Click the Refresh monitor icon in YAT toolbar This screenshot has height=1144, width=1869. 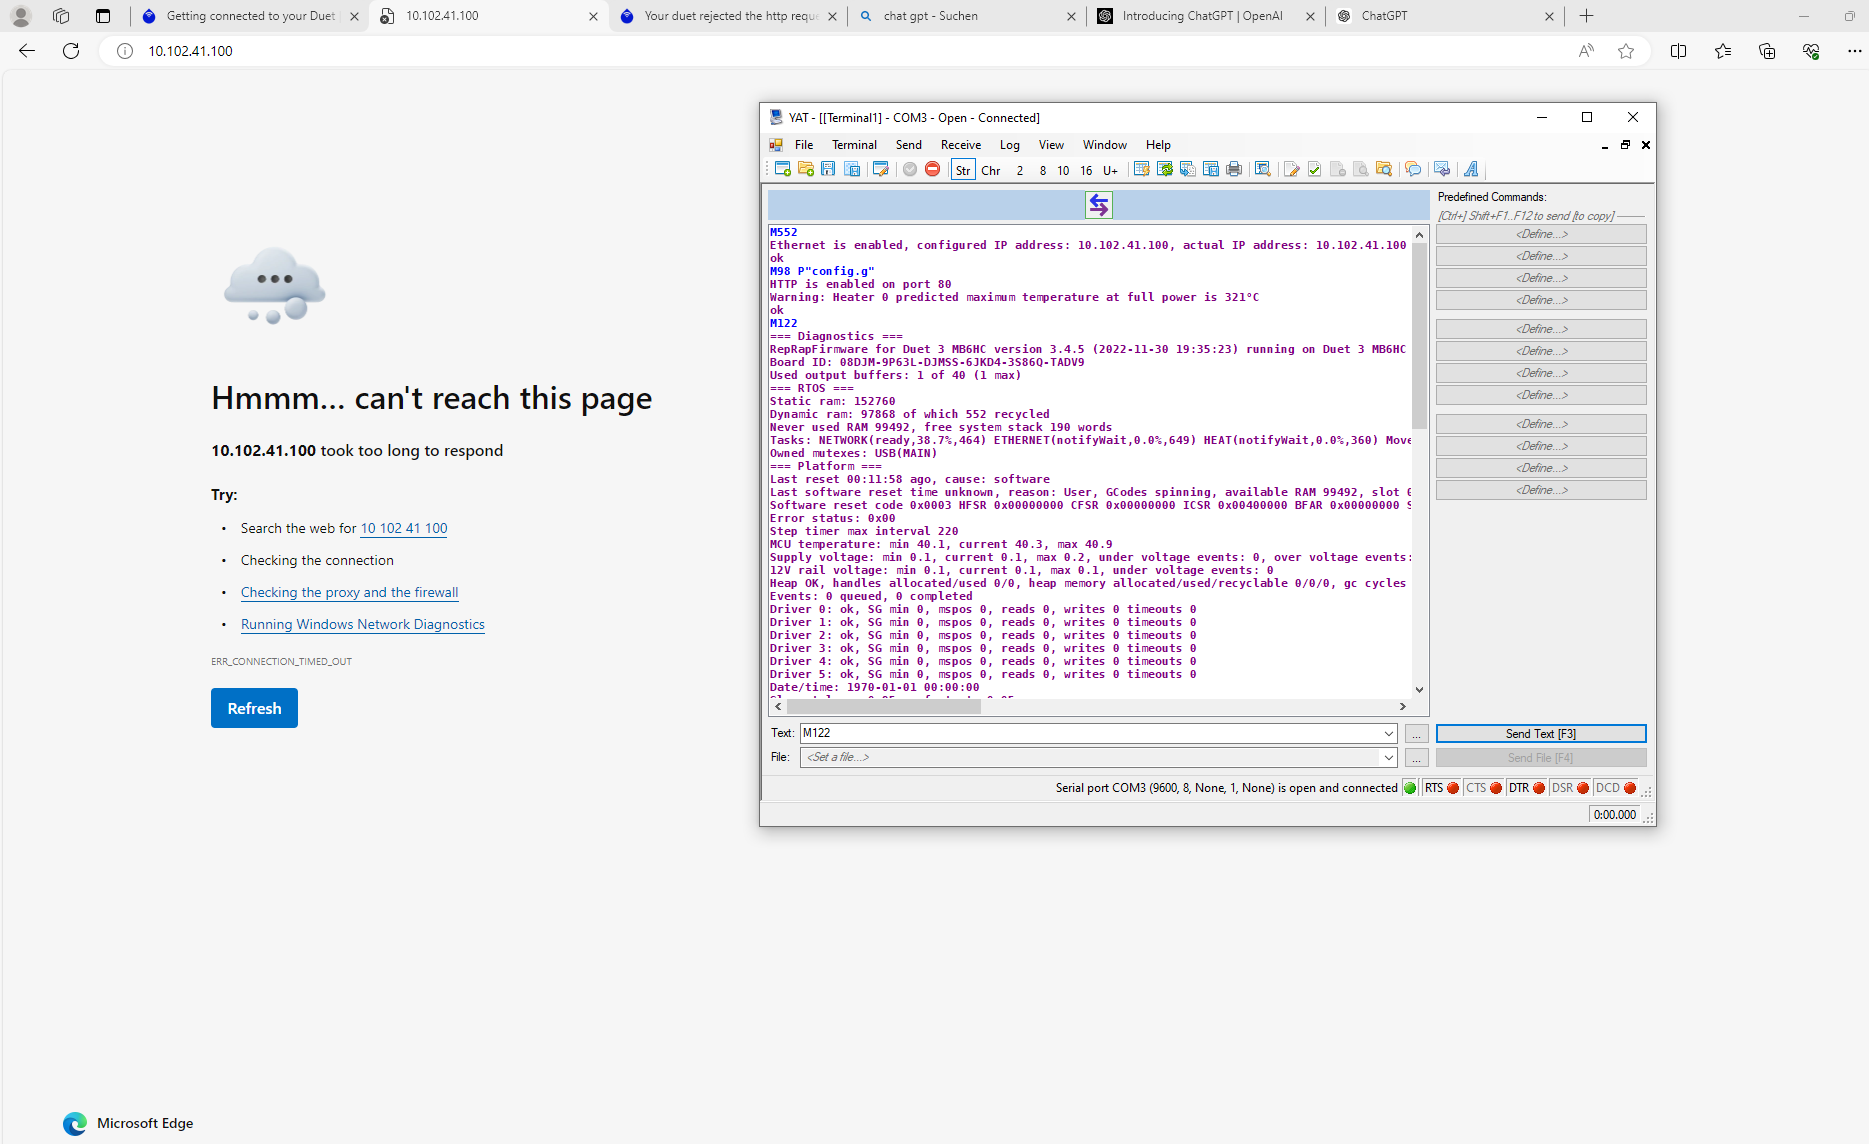pos(1165,169)
